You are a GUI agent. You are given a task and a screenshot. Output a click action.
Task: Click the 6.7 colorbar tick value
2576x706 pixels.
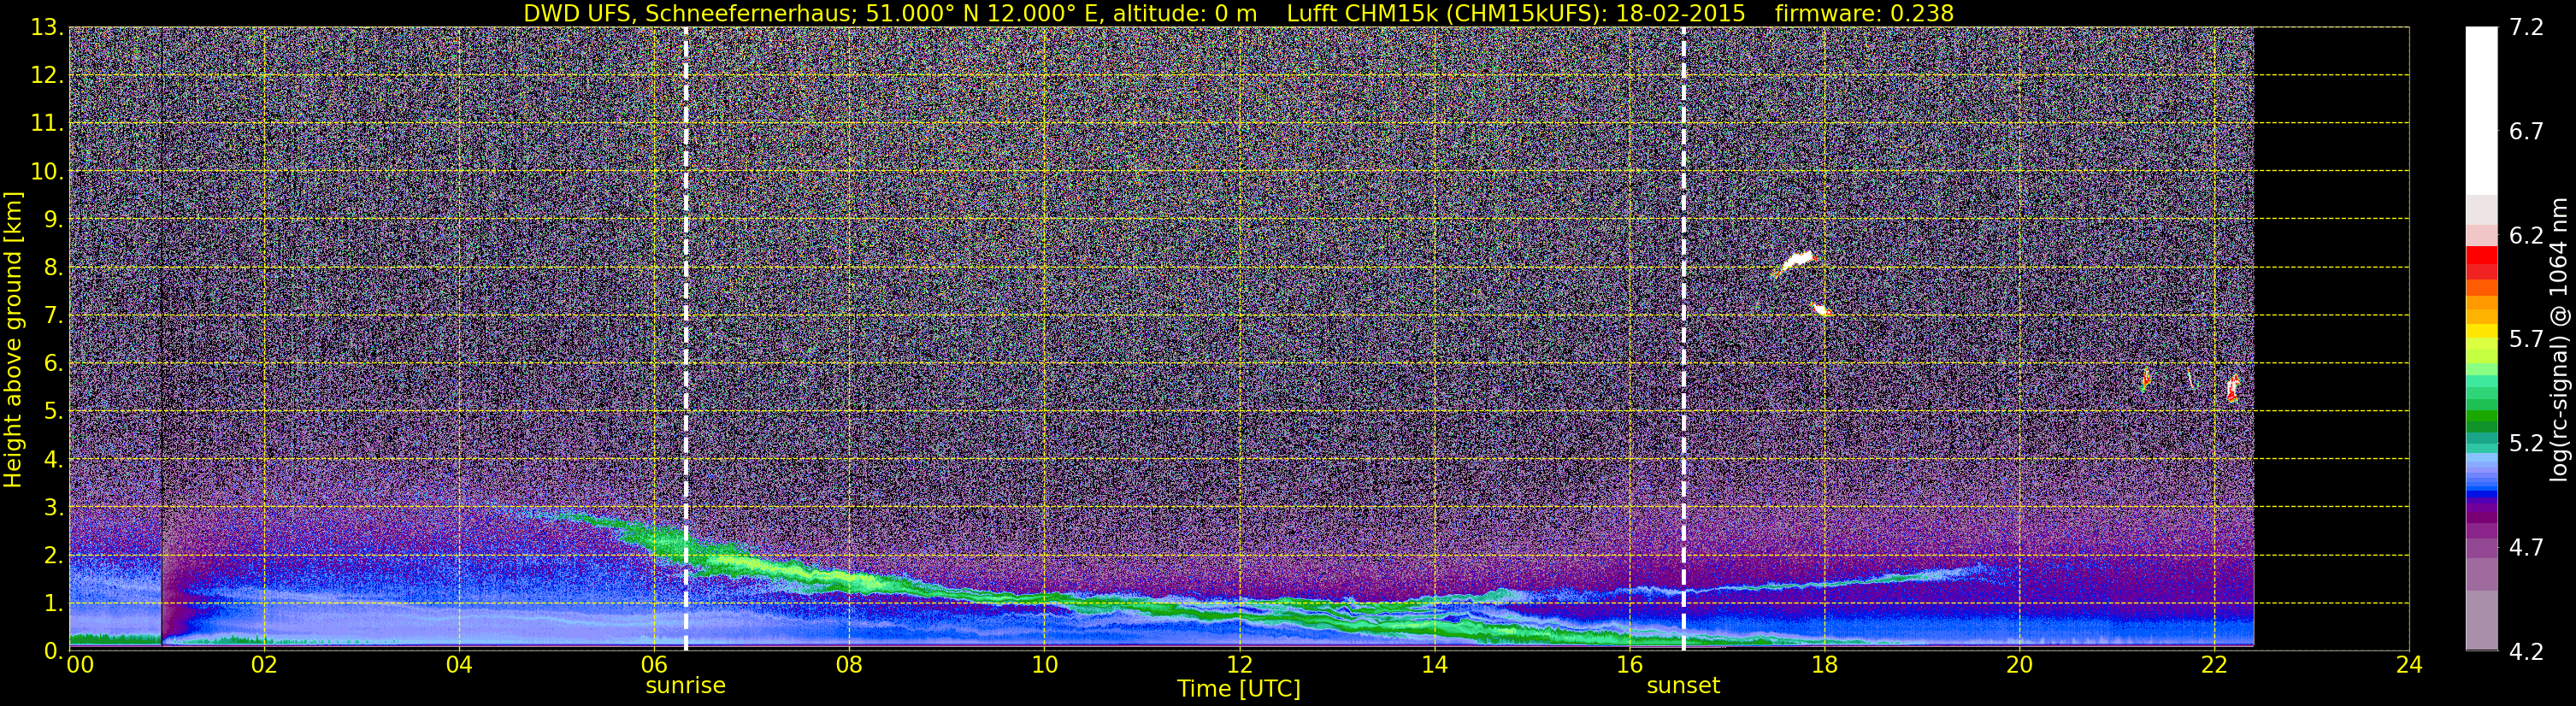pyautogui.click(x=2526, y=132)
